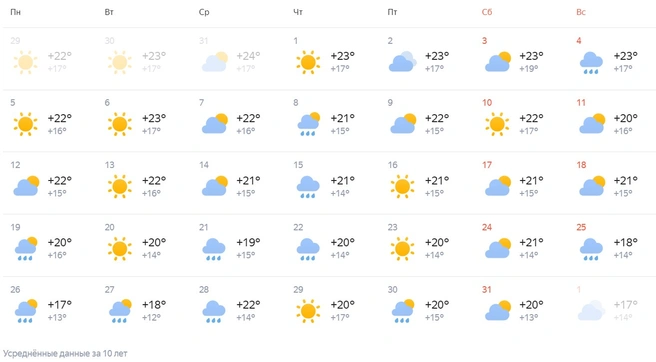Click the Вс weekday column header

pyautogui.click(x=581, y=12)
